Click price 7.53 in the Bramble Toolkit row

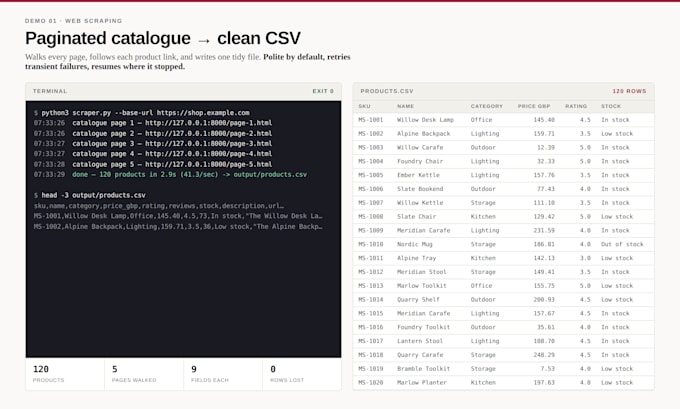point(548,369)
